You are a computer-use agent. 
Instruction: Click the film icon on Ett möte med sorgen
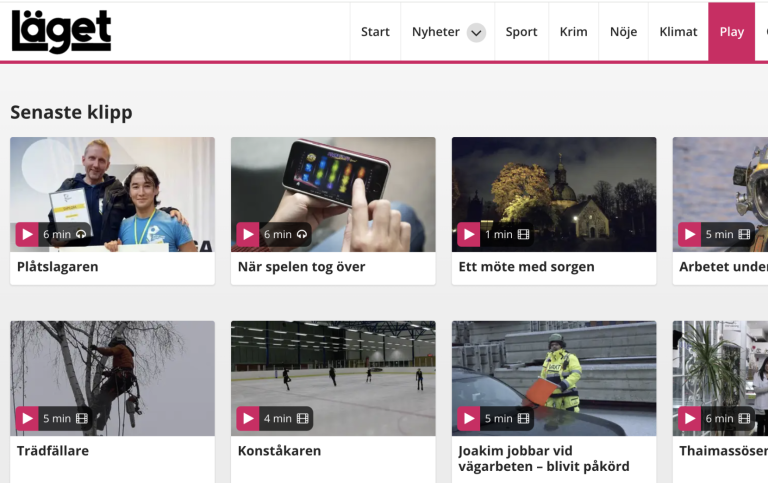(524, 235)
